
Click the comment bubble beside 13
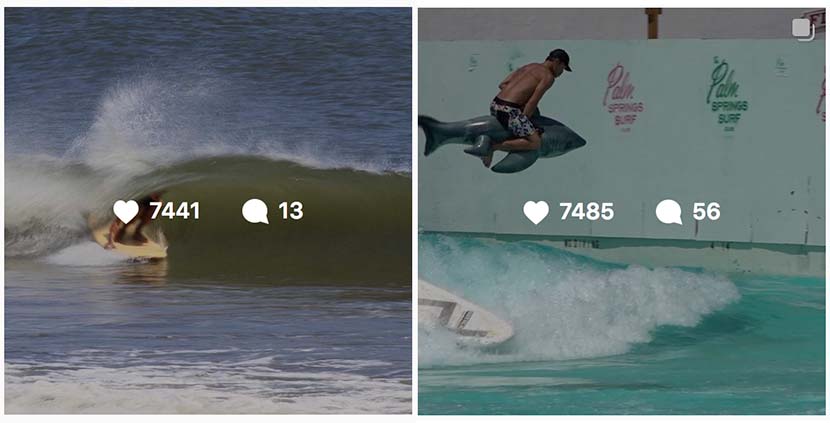click(255, 211)
